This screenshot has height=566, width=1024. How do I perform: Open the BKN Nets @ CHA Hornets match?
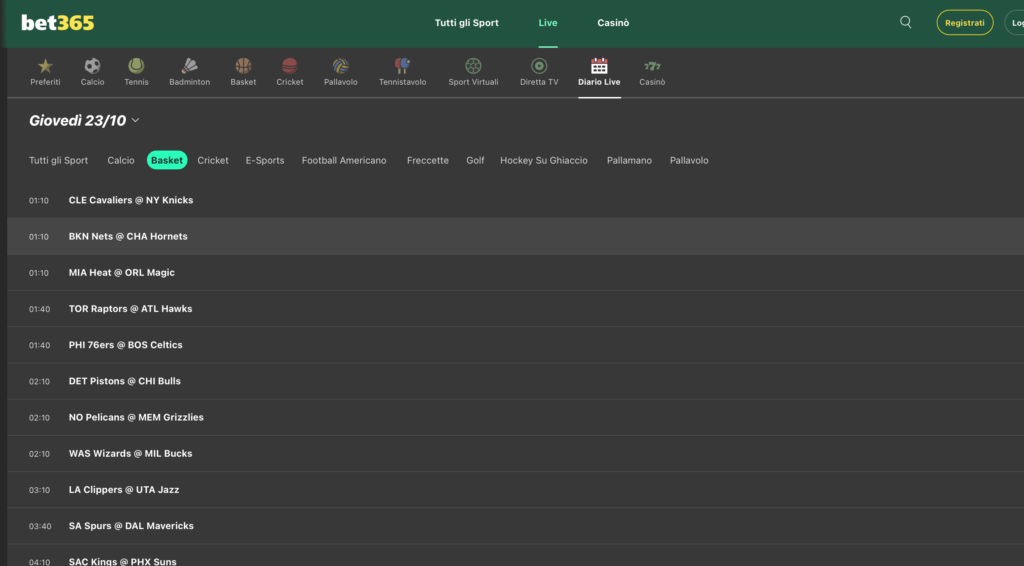128,237
